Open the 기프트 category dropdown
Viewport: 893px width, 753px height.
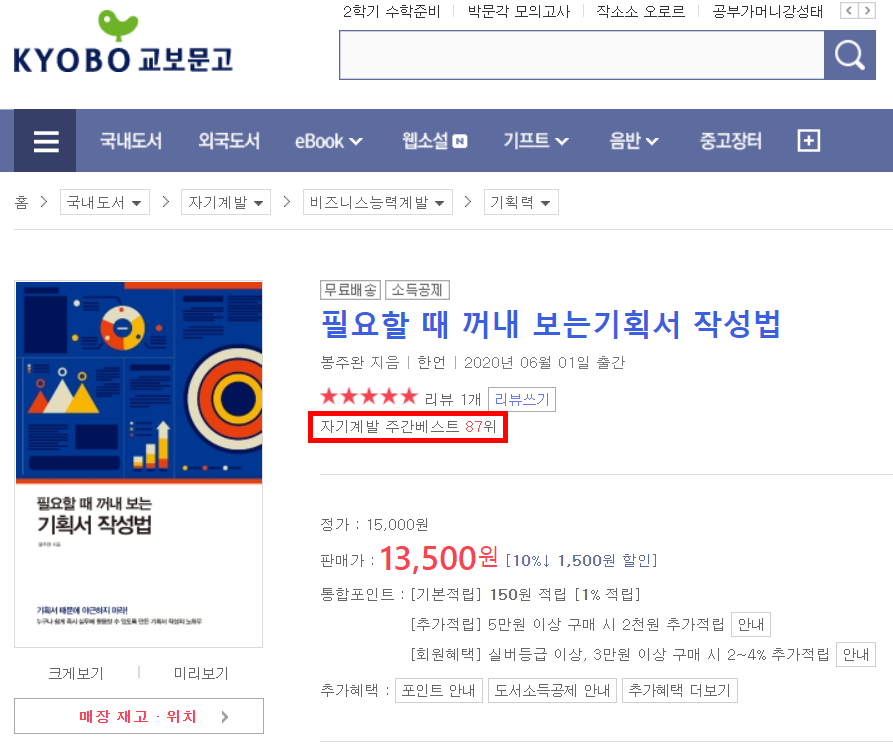tap(536, 141)
